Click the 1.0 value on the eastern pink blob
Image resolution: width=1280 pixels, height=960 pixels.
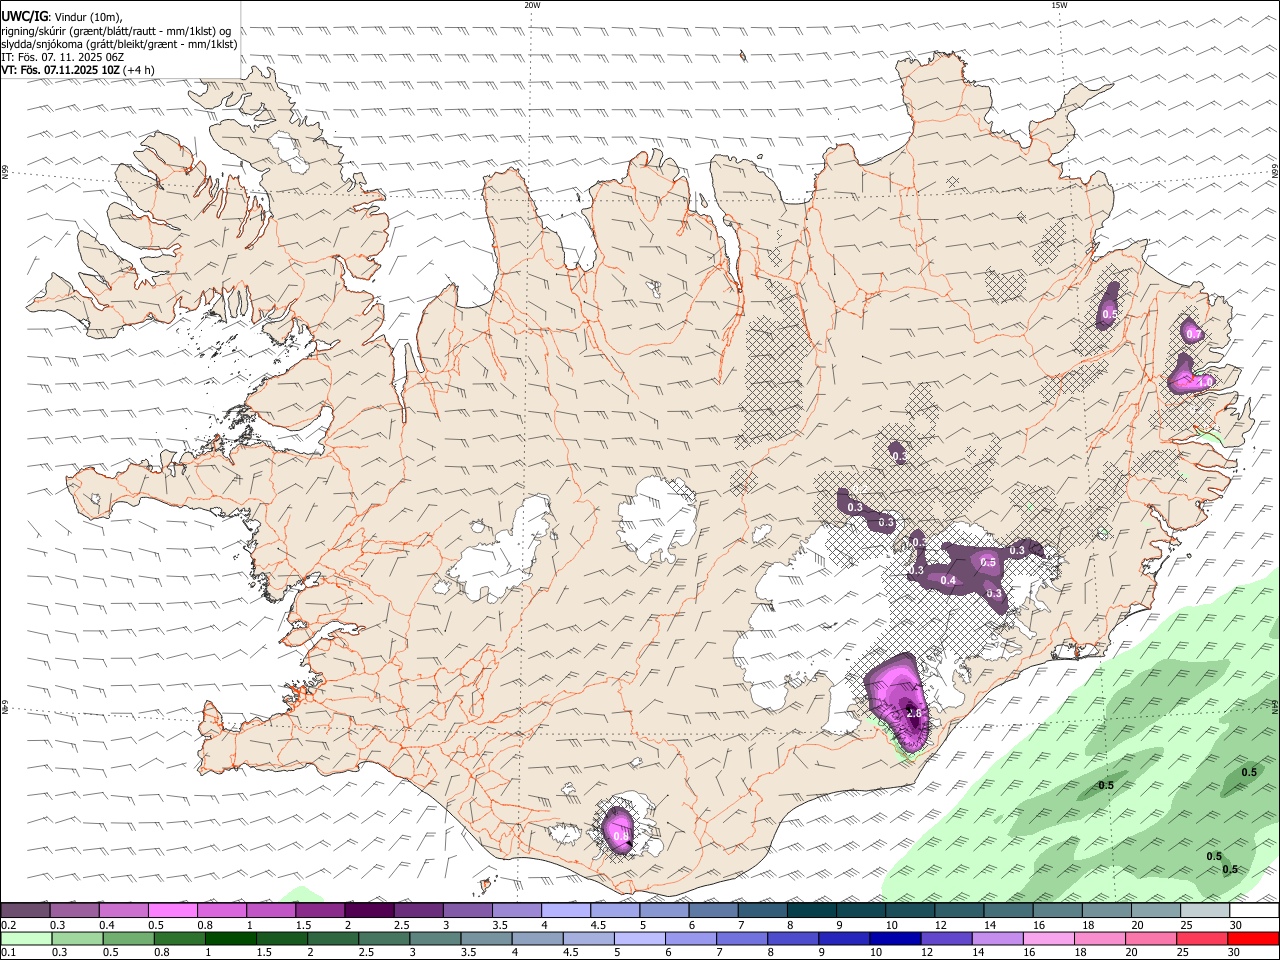pos(1204,381)
